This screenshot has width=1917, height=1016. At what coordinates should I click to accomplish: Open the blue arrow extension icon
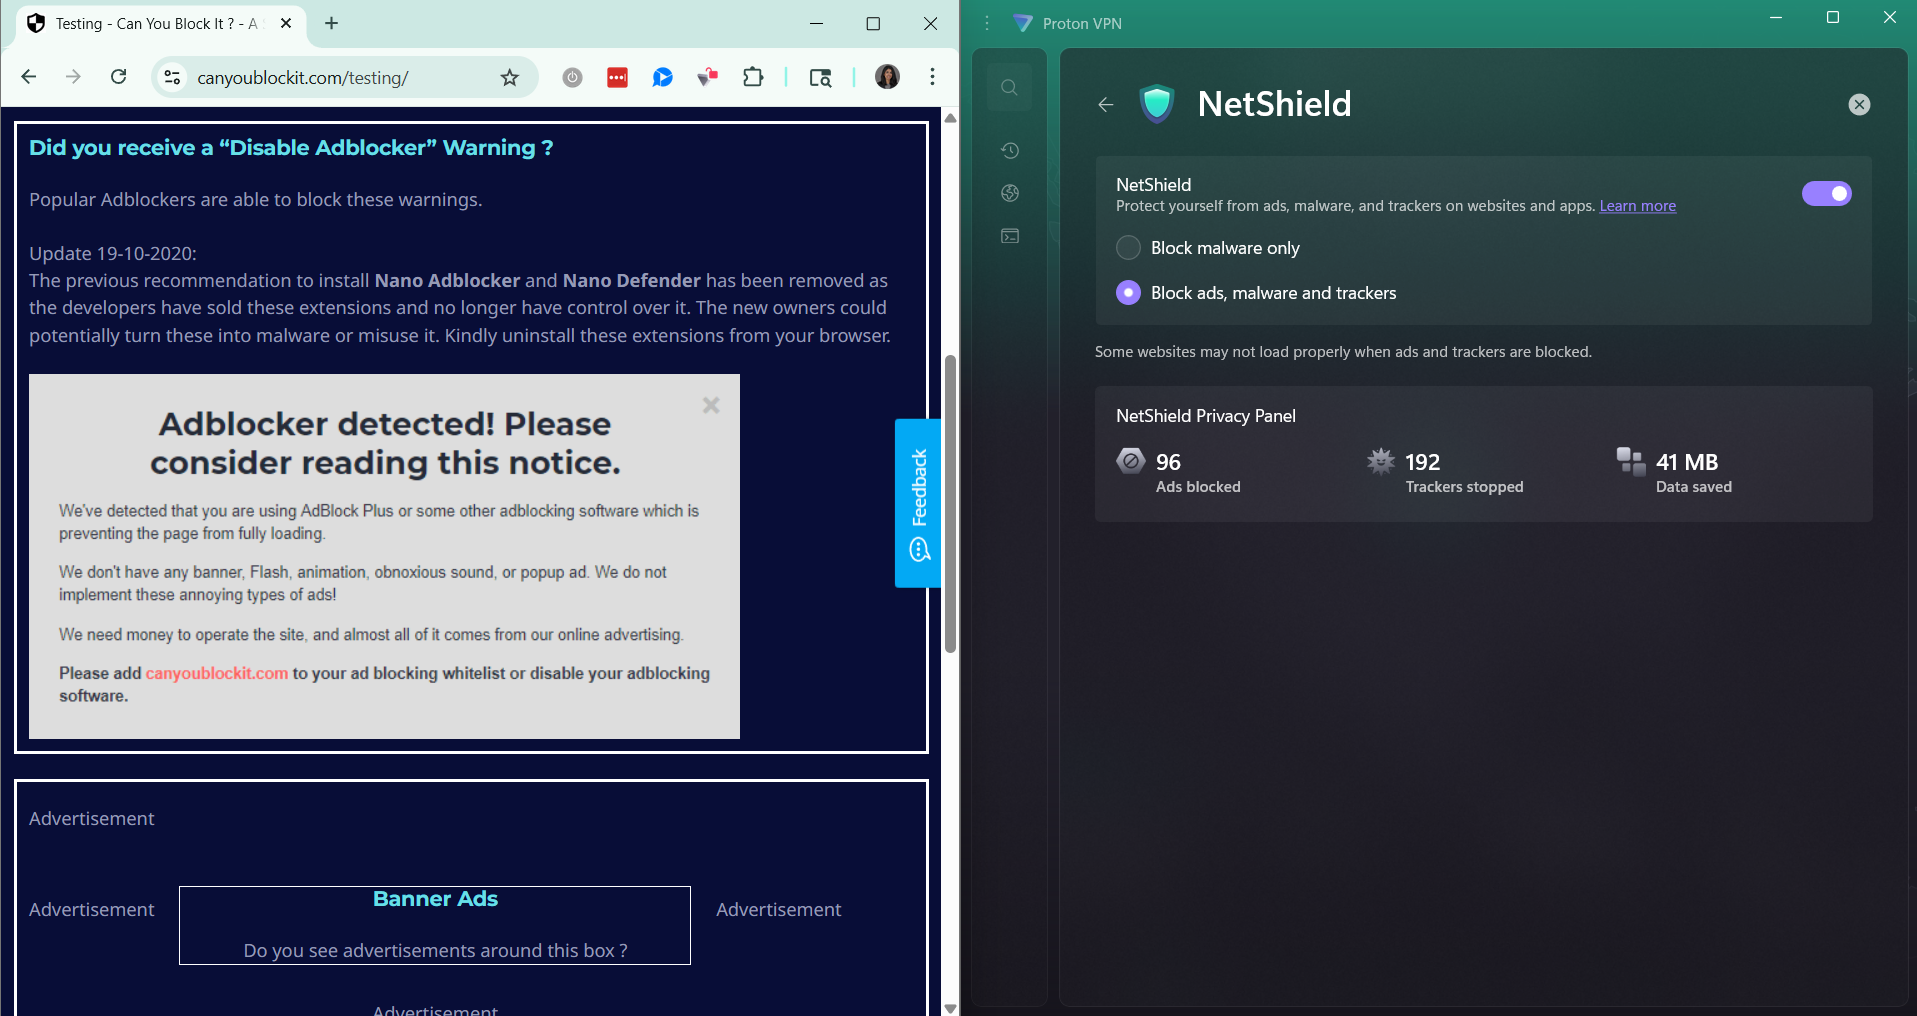point(662,77)
